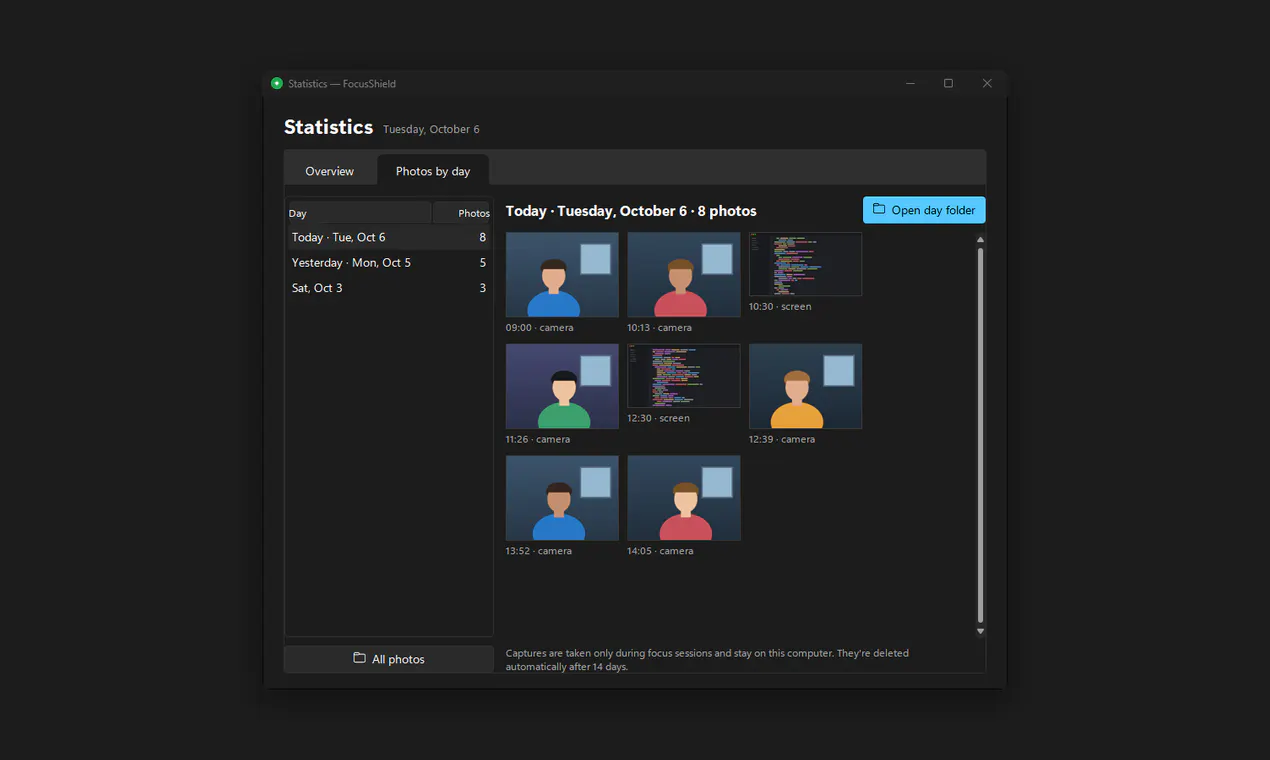
Task: Click the photo count 5 for Yesterday
Action: pos(483,263)
